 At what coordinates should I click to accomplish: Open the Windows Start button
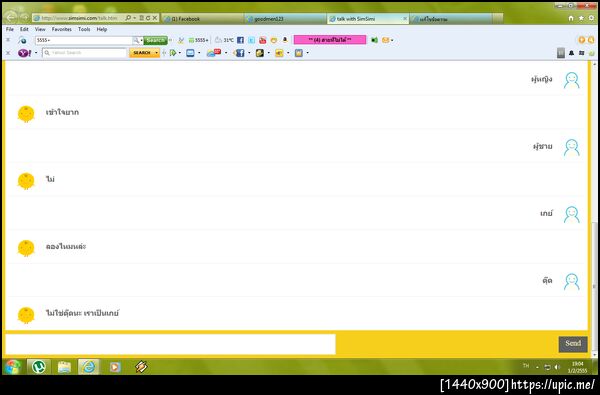coord(13,367)
